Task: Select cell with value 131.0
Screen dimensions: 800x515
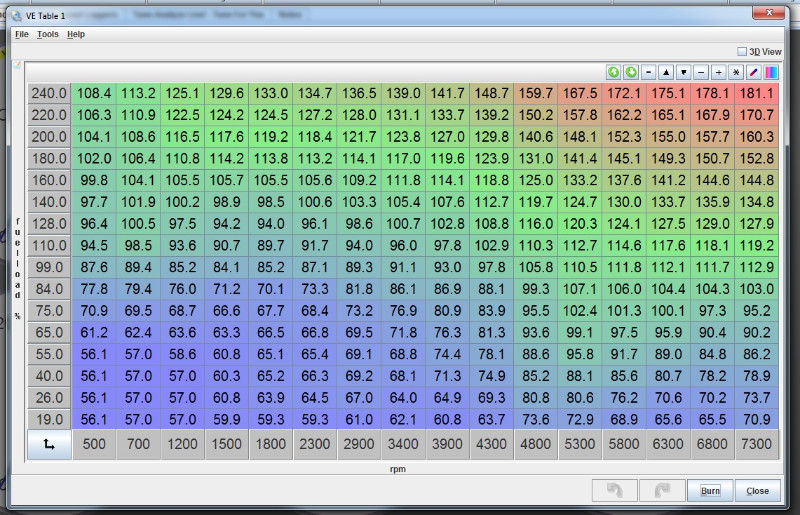Action: tap(536, 158)
